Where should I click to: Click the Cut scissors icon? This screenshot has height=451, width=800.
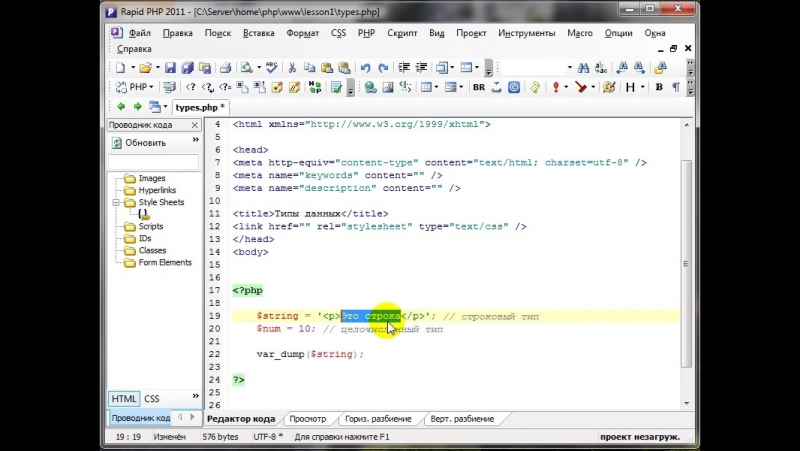pos(292,68)
